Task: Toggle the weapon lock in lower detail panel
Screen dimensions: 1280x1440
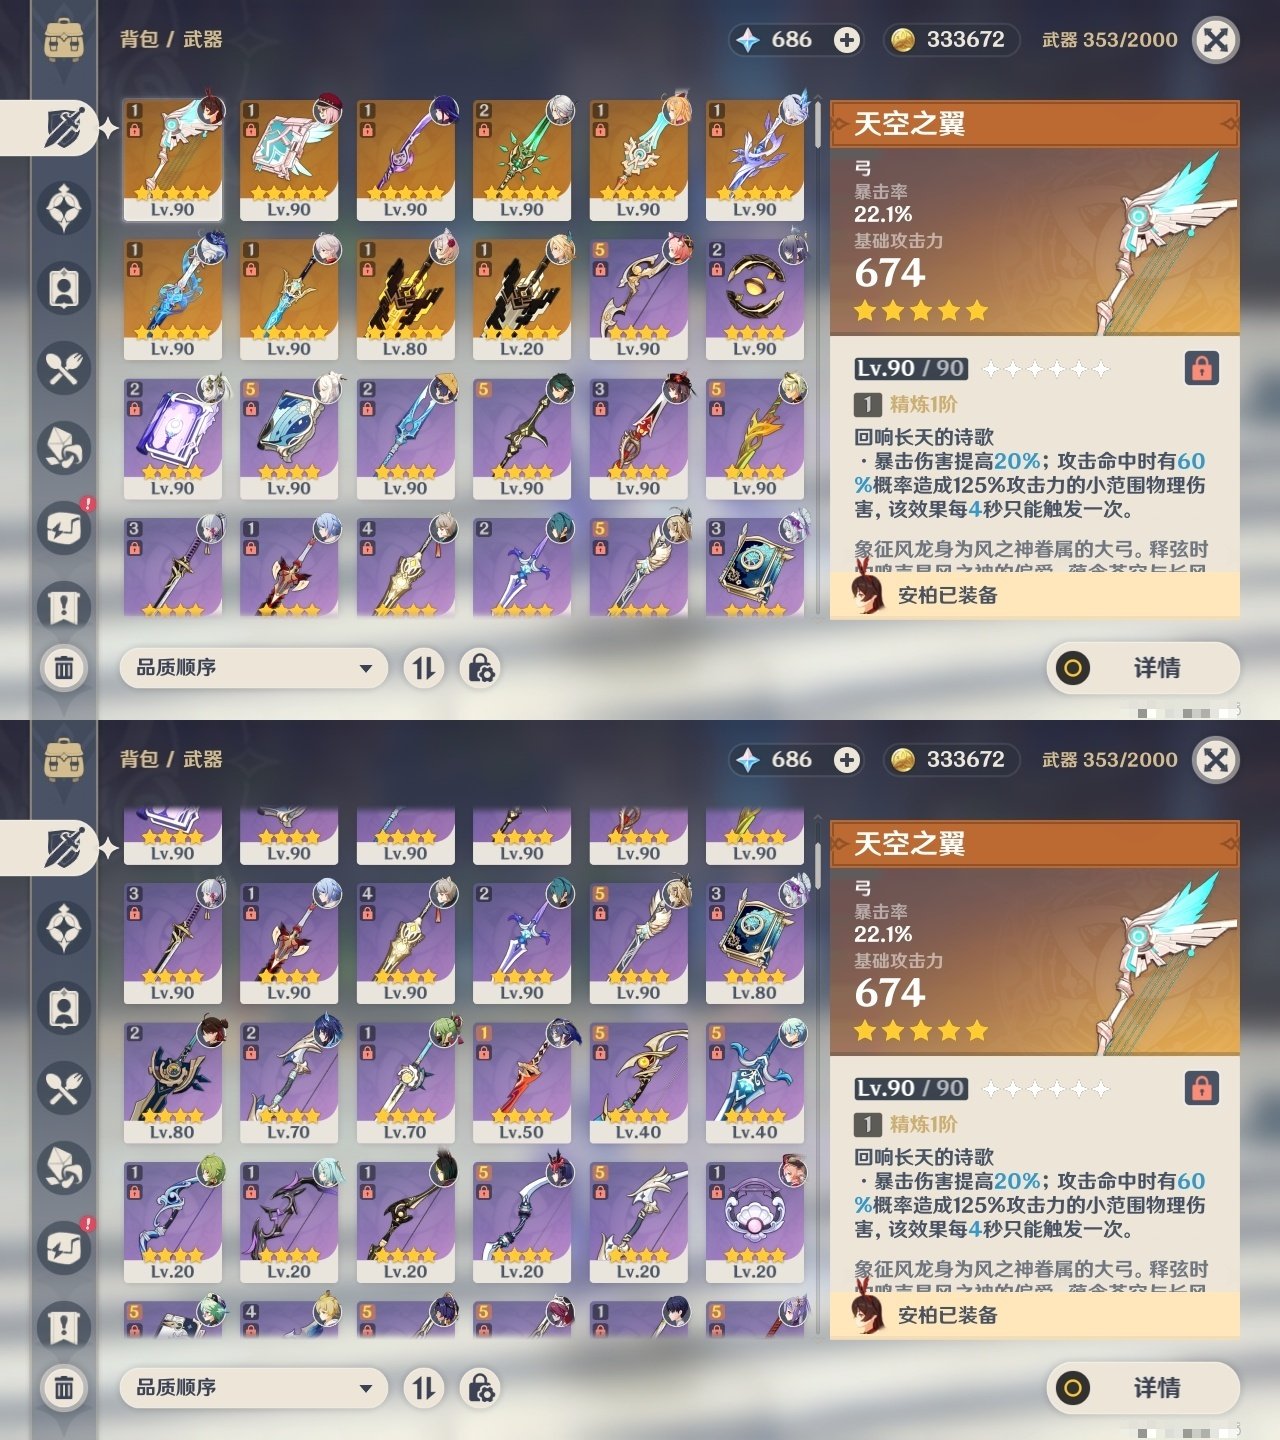Action: (x=1201, y=1088)
